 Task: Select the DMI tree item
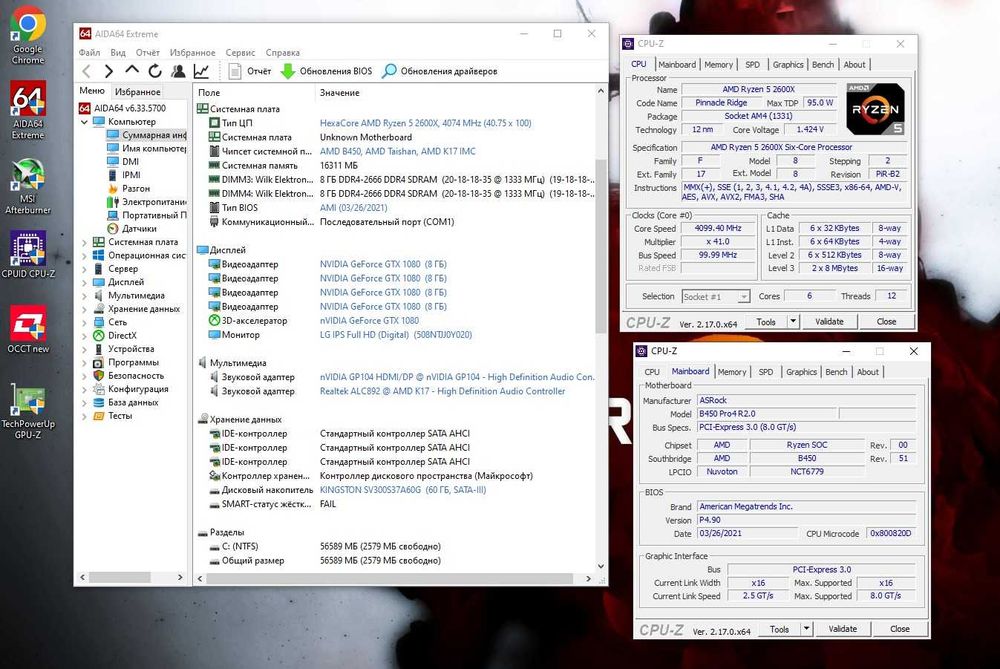click(123, 162)
